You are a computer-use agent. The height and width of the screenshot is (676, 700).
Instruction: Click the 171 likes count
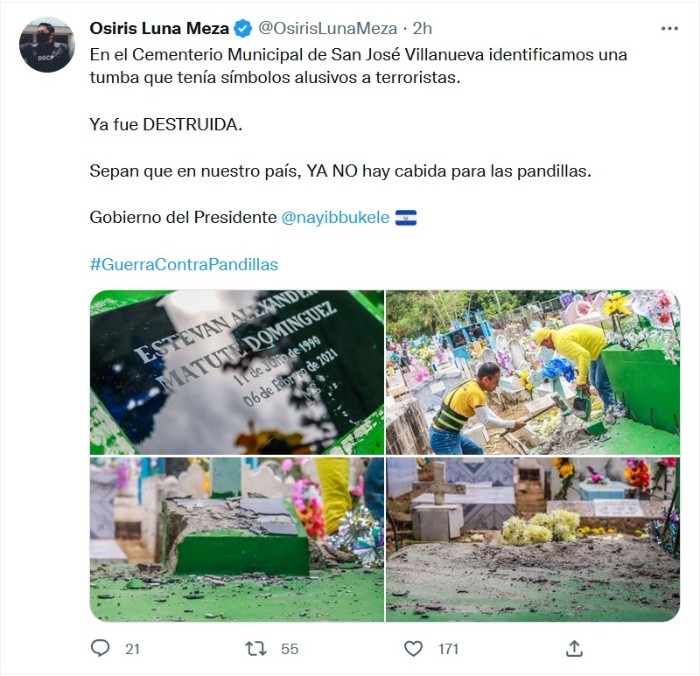tap(448, 649)
